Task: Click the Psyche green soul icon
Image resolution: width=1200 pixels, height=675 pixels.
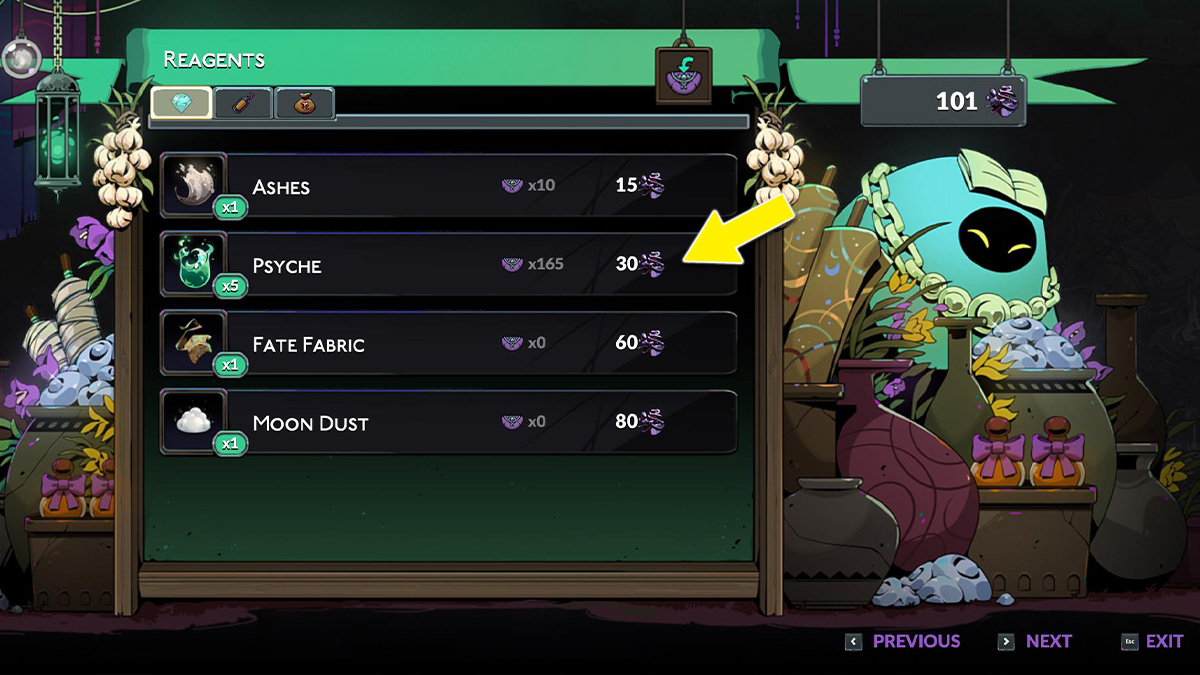Action: [193, 264]
